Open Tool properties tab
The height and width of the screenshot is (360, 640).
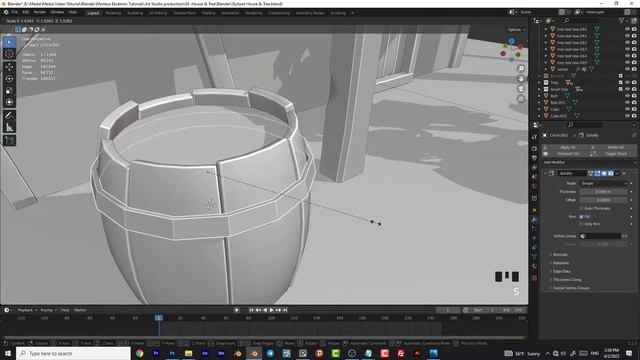tap(534, 137)
